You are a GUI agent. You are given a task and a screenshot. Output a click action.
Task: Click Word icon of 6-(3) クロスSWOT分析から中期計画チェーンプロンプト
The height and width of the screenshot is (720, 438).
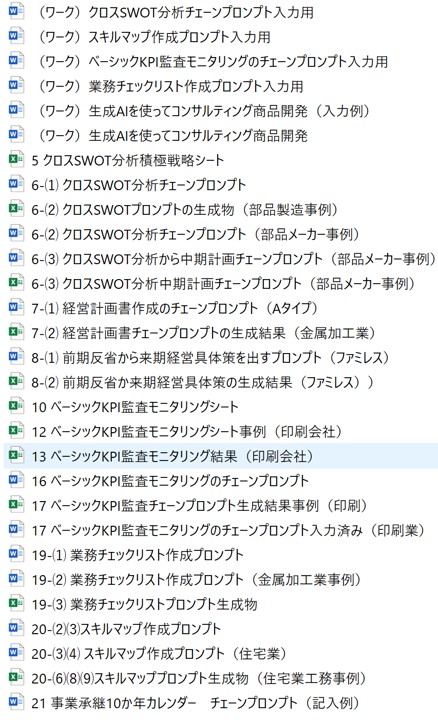(x=16, y=258)
